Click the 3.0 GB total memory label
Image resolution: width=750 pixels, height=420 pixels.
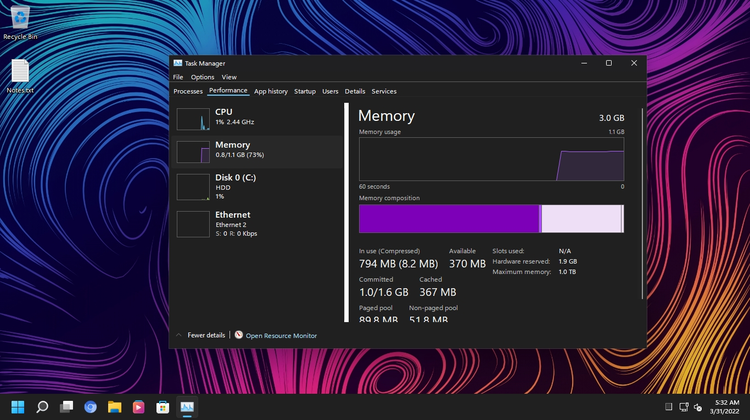pos(611,118)
